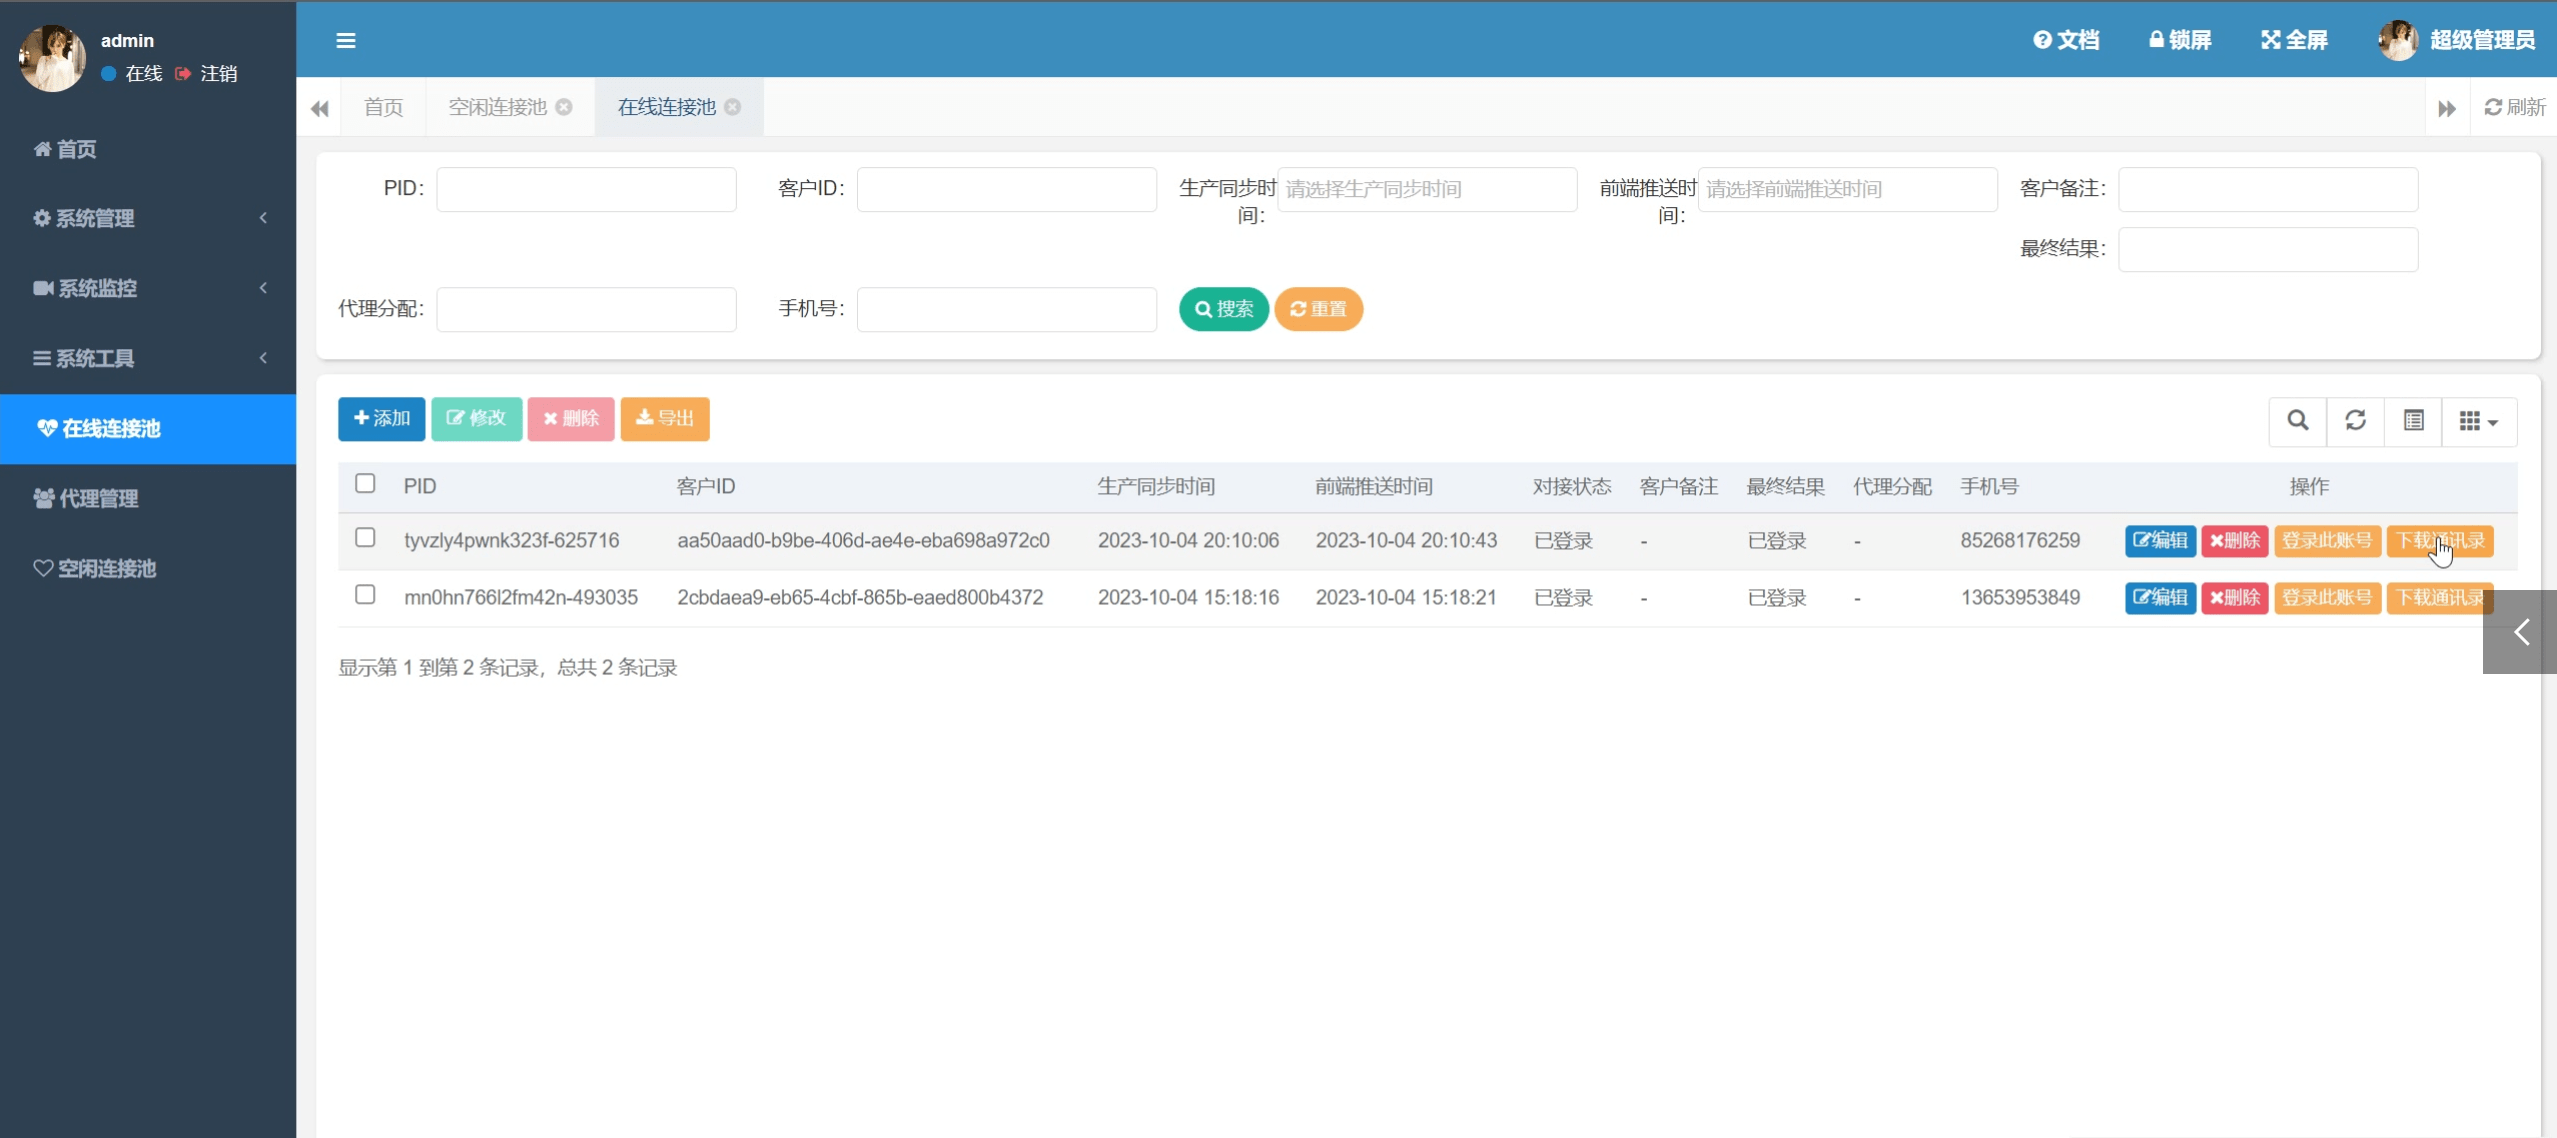Toggle the select-all header checkbox
Viewport: 2557px width, 1138px height.
pyautogui.click(x=364, y=484)
